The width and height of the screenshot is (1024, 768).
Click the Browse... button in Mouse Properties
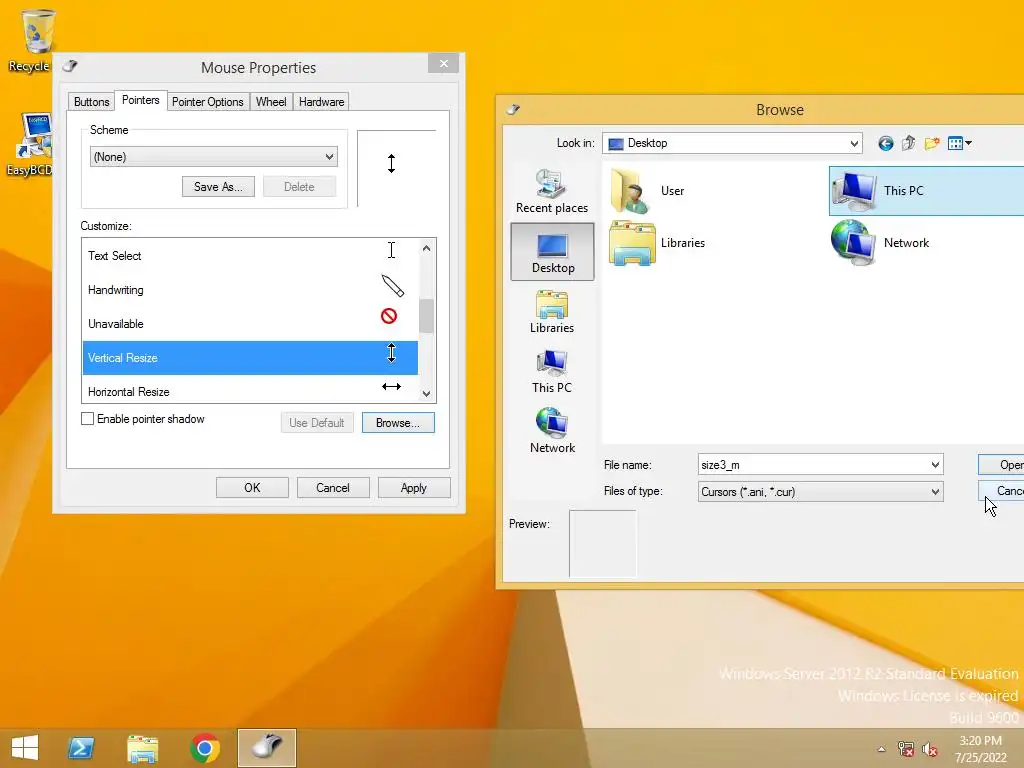click(x=398, y=423)
